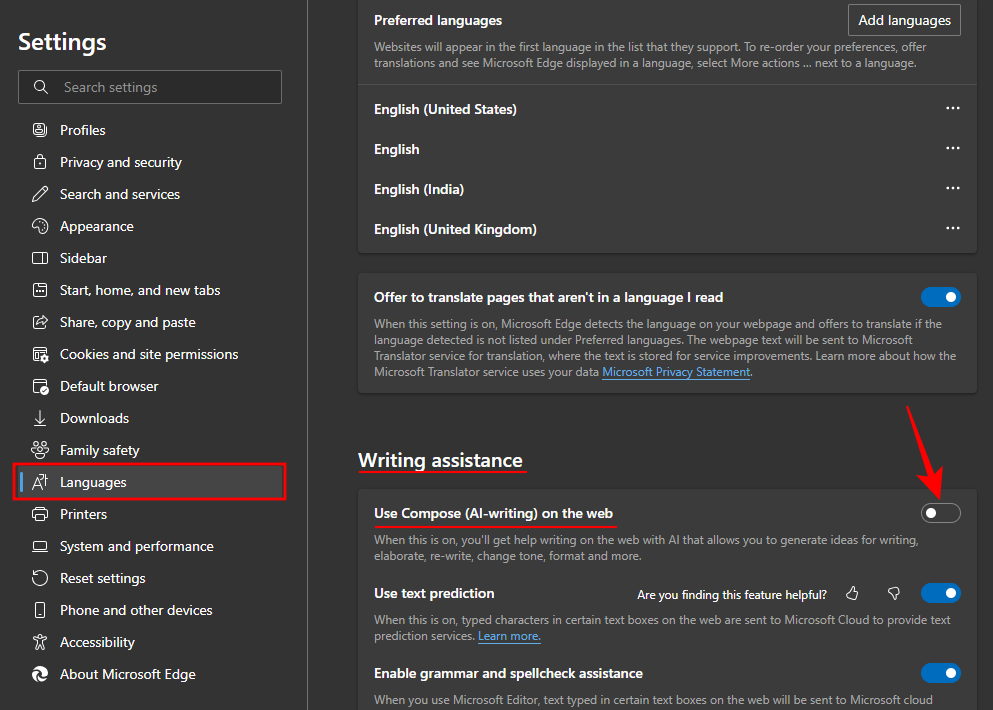The height and width of the screenshot is (710, 993).
Task: Click the Downloads arrow icon
Action: point(40,418)
